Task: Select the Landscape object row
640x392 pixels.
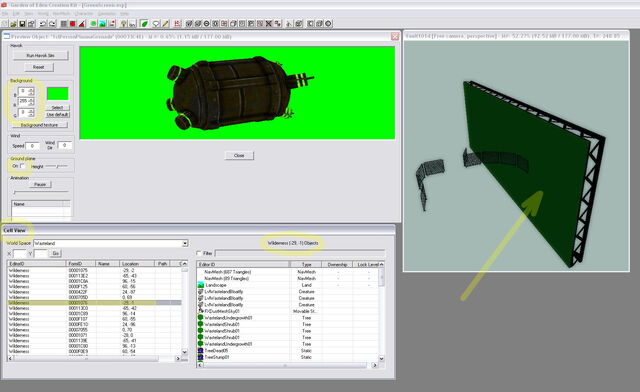Action: tap(288, 285)
